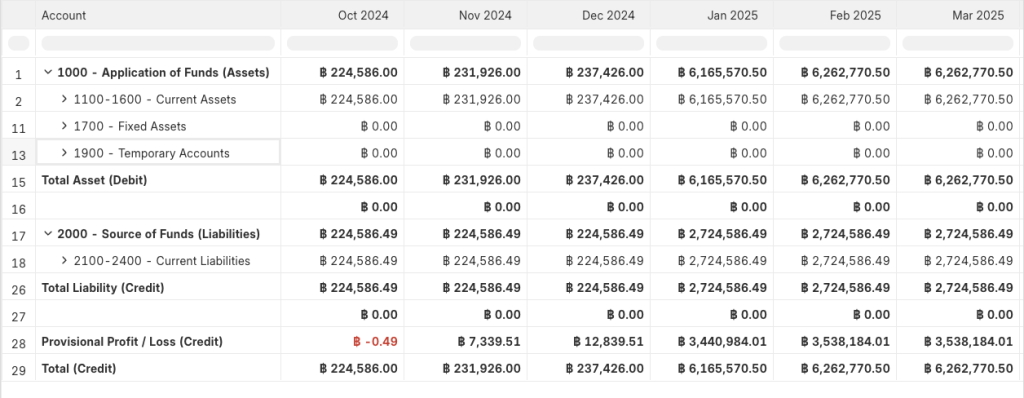The width and height of the screenshot is (1024, 398).
Task: Expand the 1900 - Temporary Accounts row
Action: point(64,153)
